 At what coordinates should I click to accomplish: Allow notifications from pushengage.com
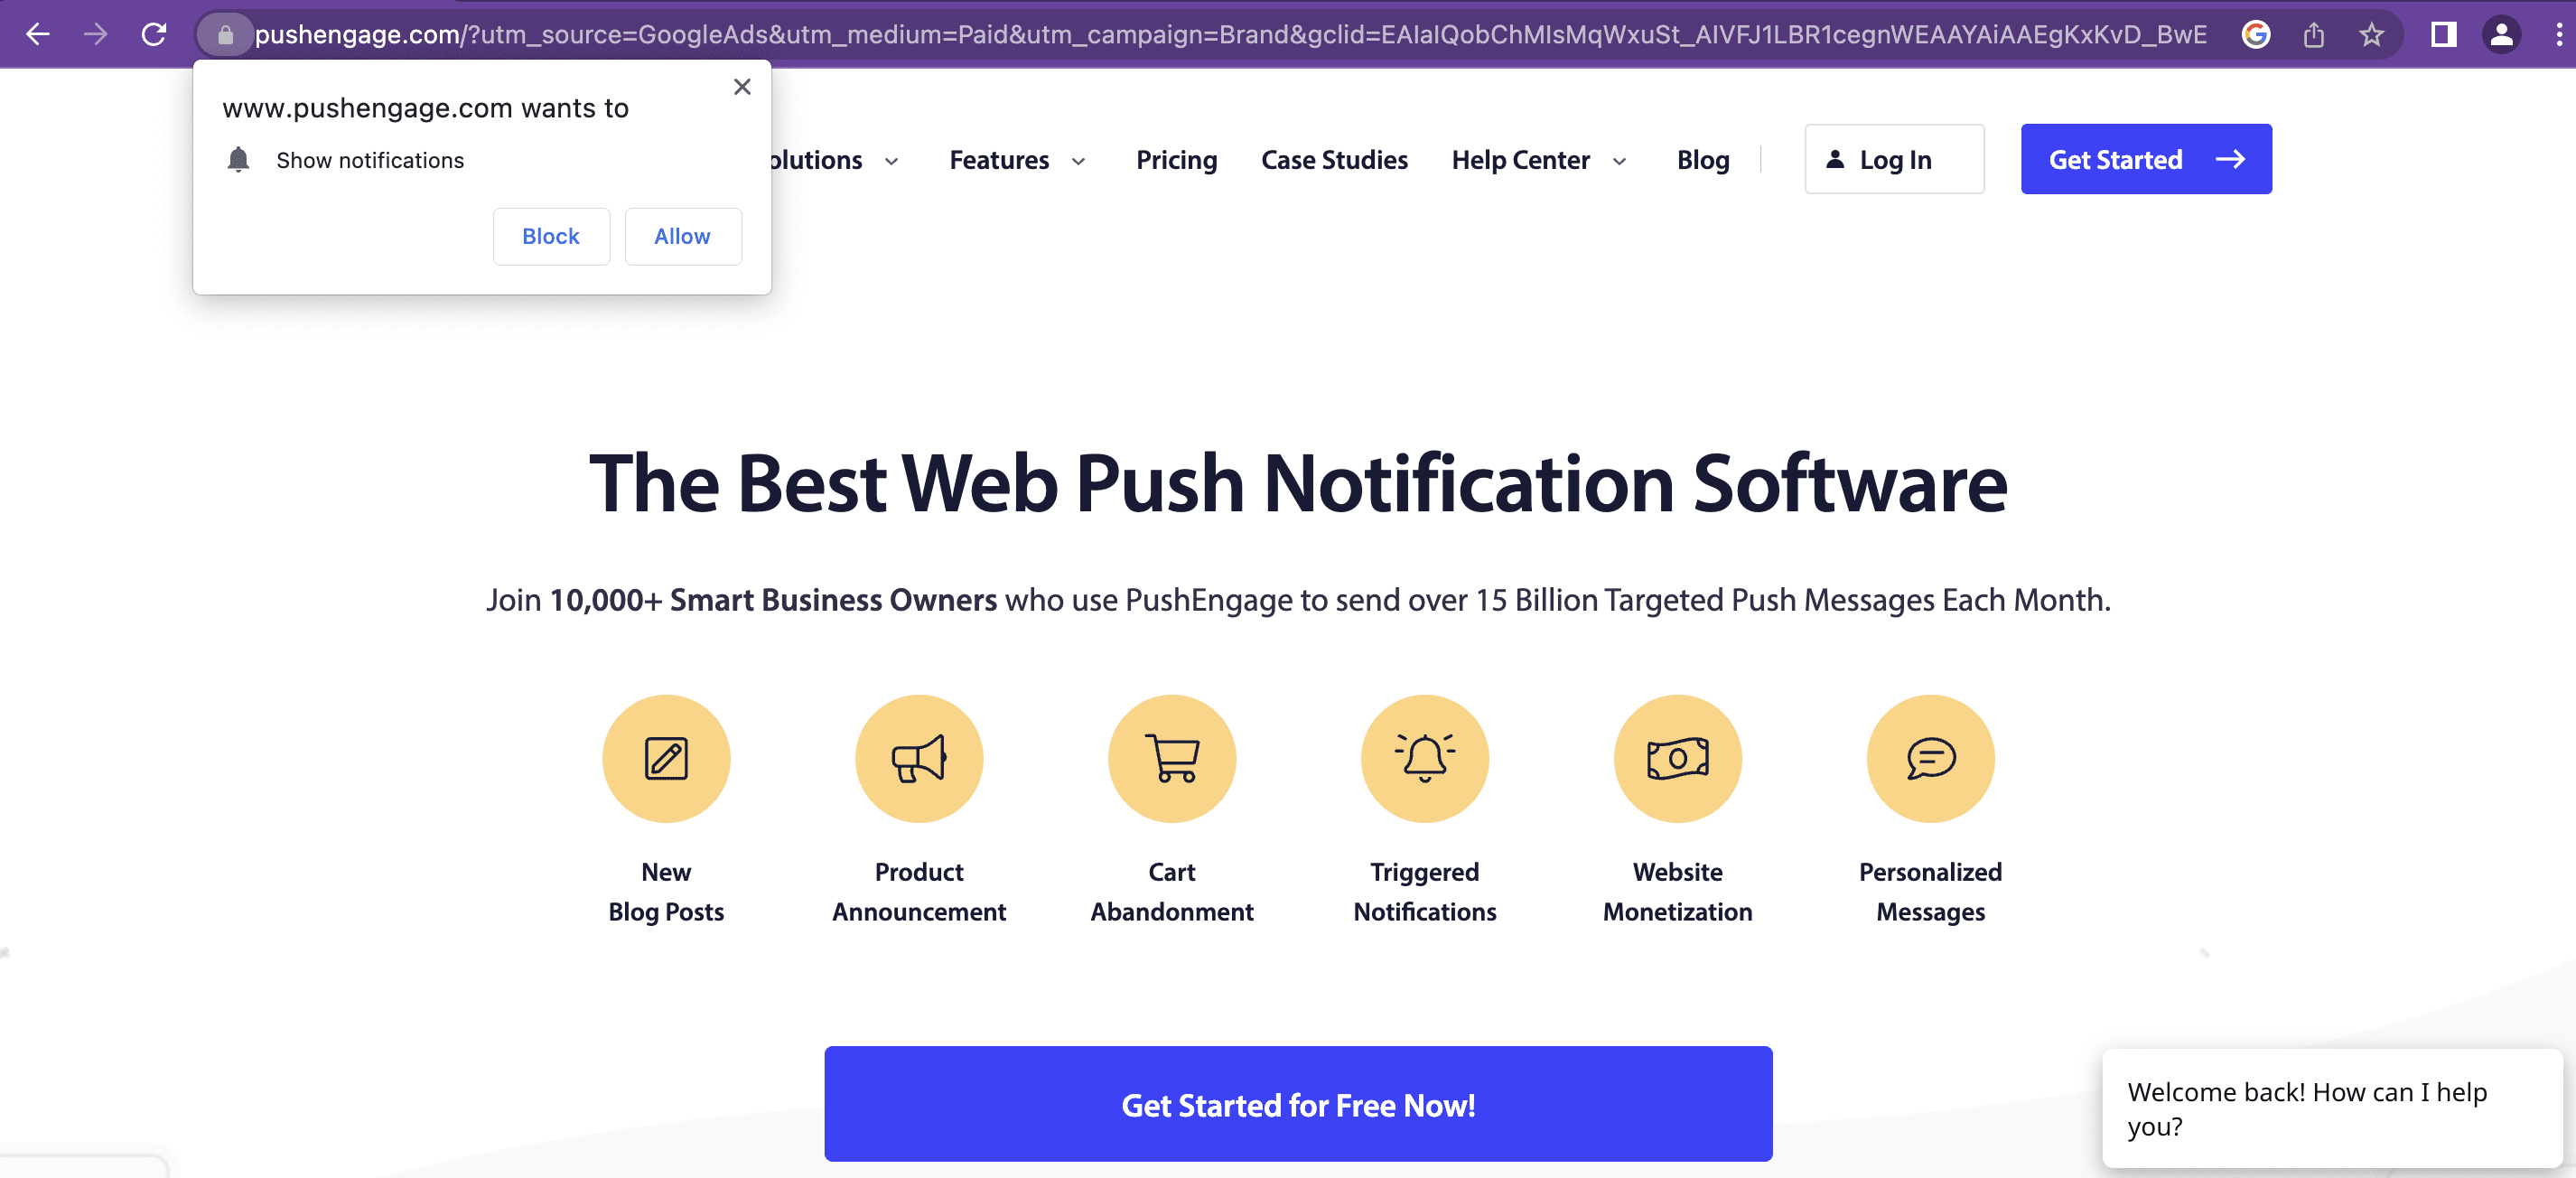coord(684,235)
